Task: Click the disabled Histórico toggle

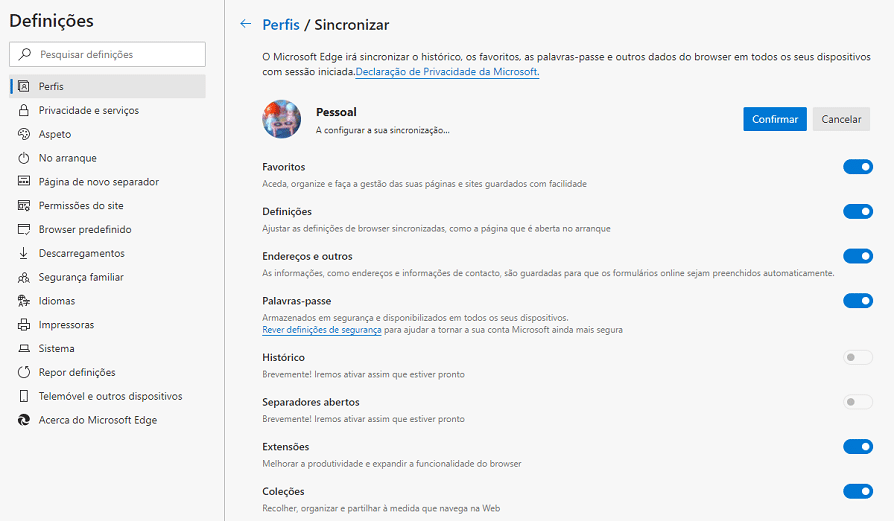Action: click(858, 357)
